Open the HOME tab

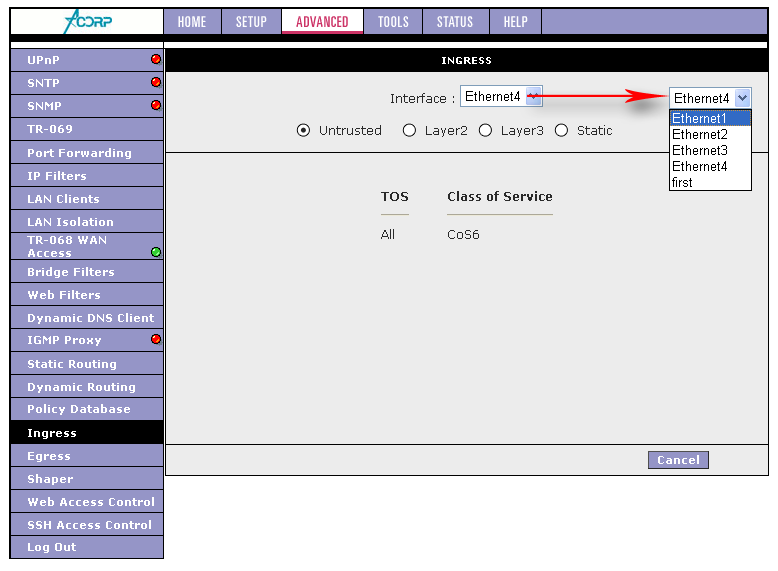(x=192, y=22)
